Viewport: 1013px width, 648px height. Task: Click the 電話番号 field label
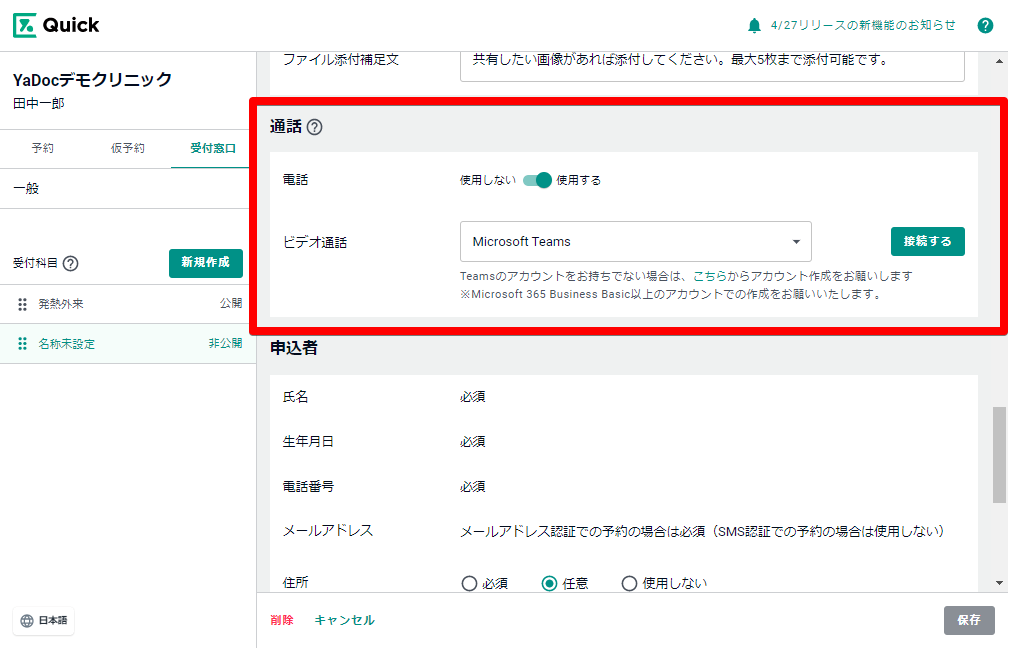(x=308, y=486)
